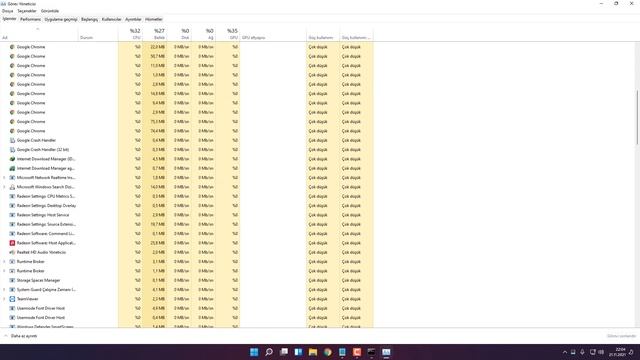This screenshot has width=640, height=360.
Task: Click the Radeon Settings Host Service icon
Action: [12, 215]
